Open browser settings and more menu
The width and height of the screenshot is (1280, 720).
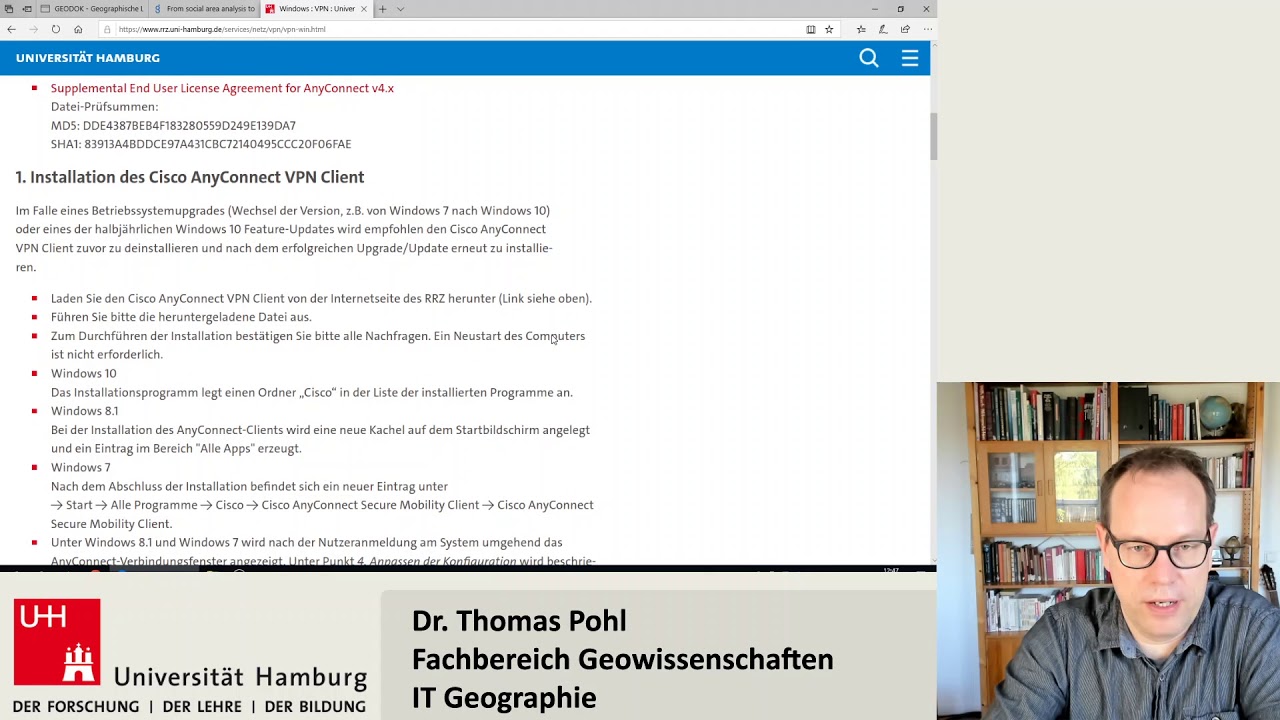point(927,29)
